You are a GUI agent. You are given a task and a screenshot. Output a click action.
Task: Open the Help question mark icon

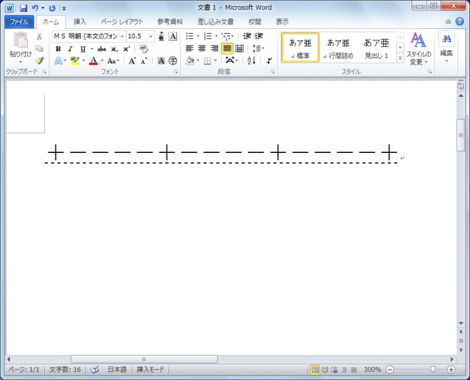pos(460,22)
